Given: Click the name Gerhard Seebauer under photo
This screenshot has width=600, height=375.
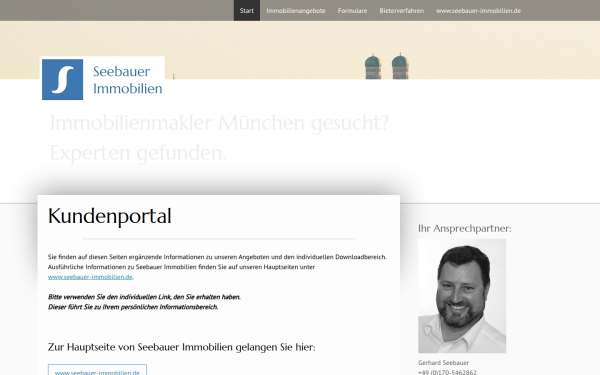Looking at the screenshot, I should click(443, 363).
